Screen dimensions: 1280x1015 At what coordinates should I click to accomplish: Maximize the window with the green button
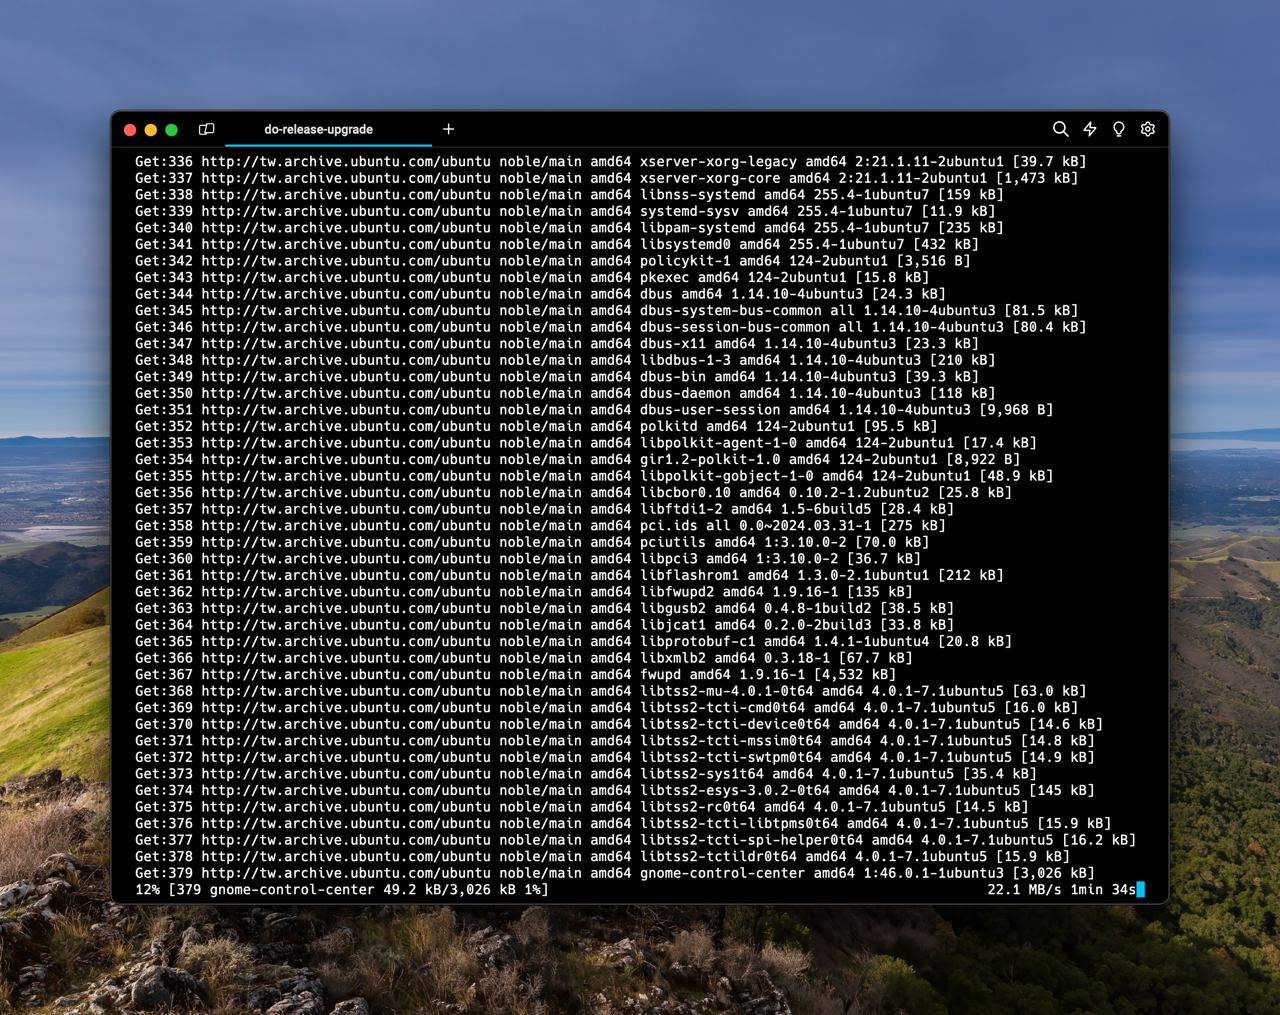click(172, 130)
